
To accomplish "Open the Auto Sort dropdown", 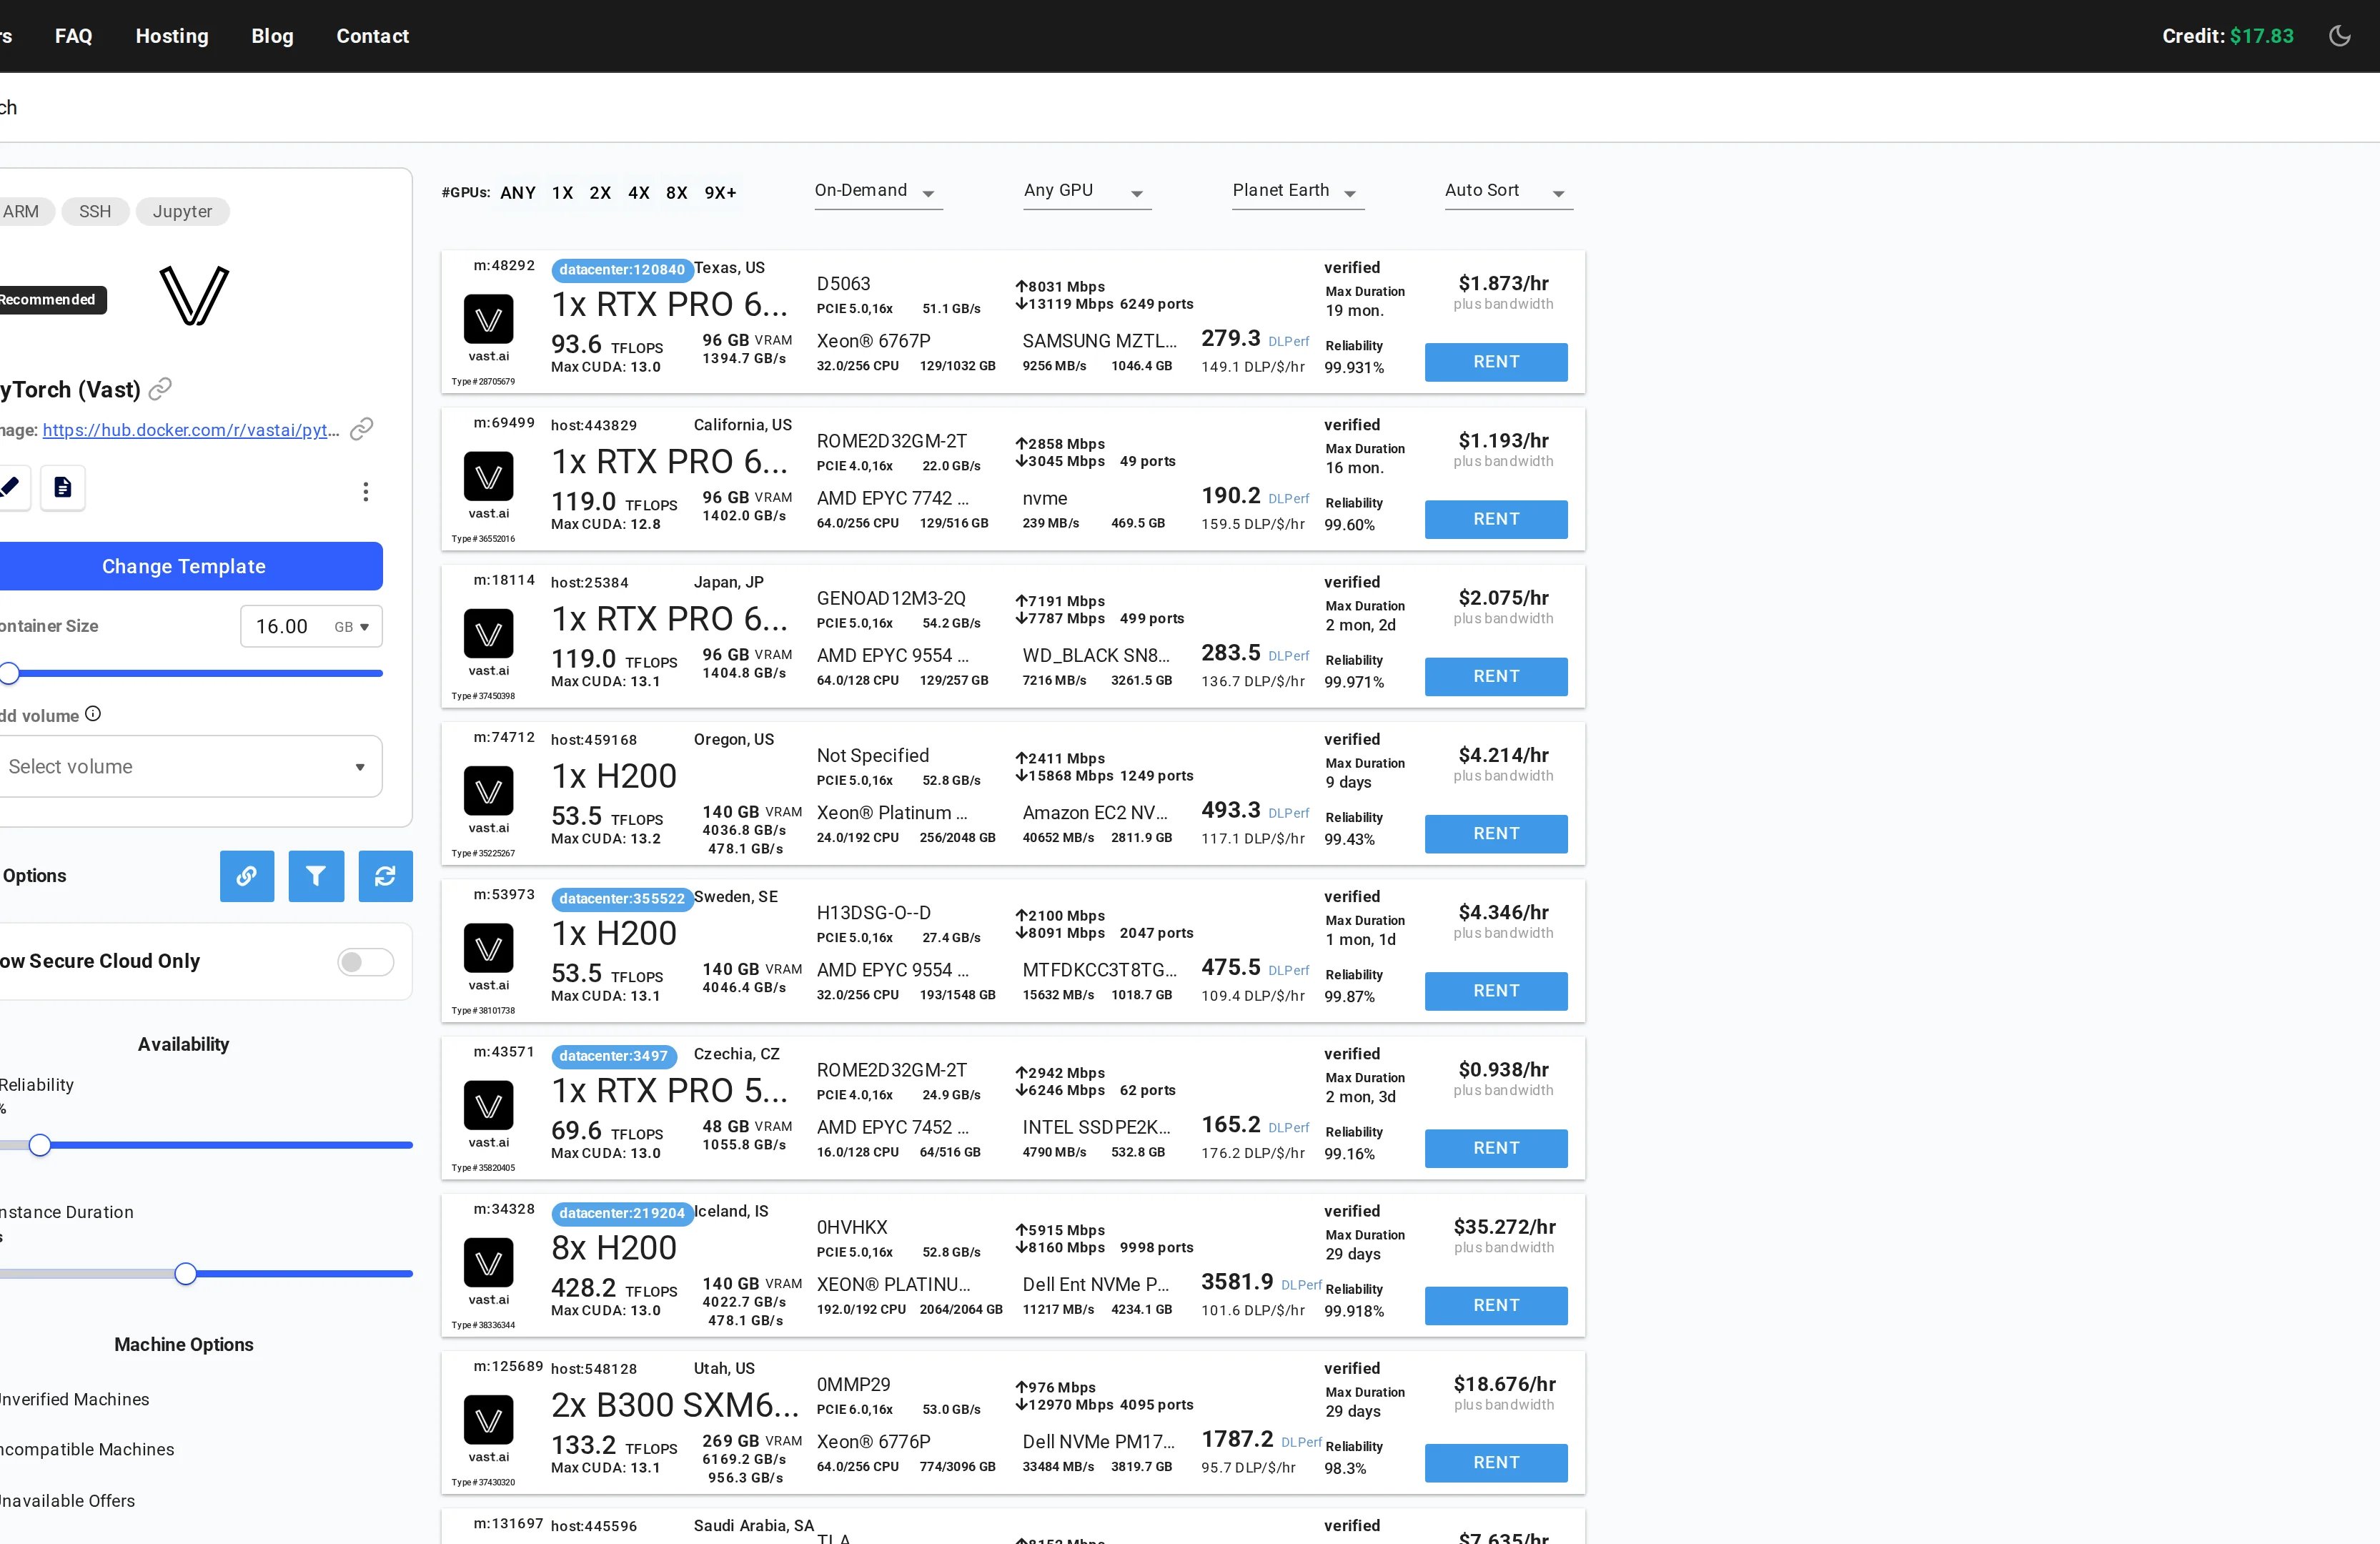I will tap(1508, 191).
